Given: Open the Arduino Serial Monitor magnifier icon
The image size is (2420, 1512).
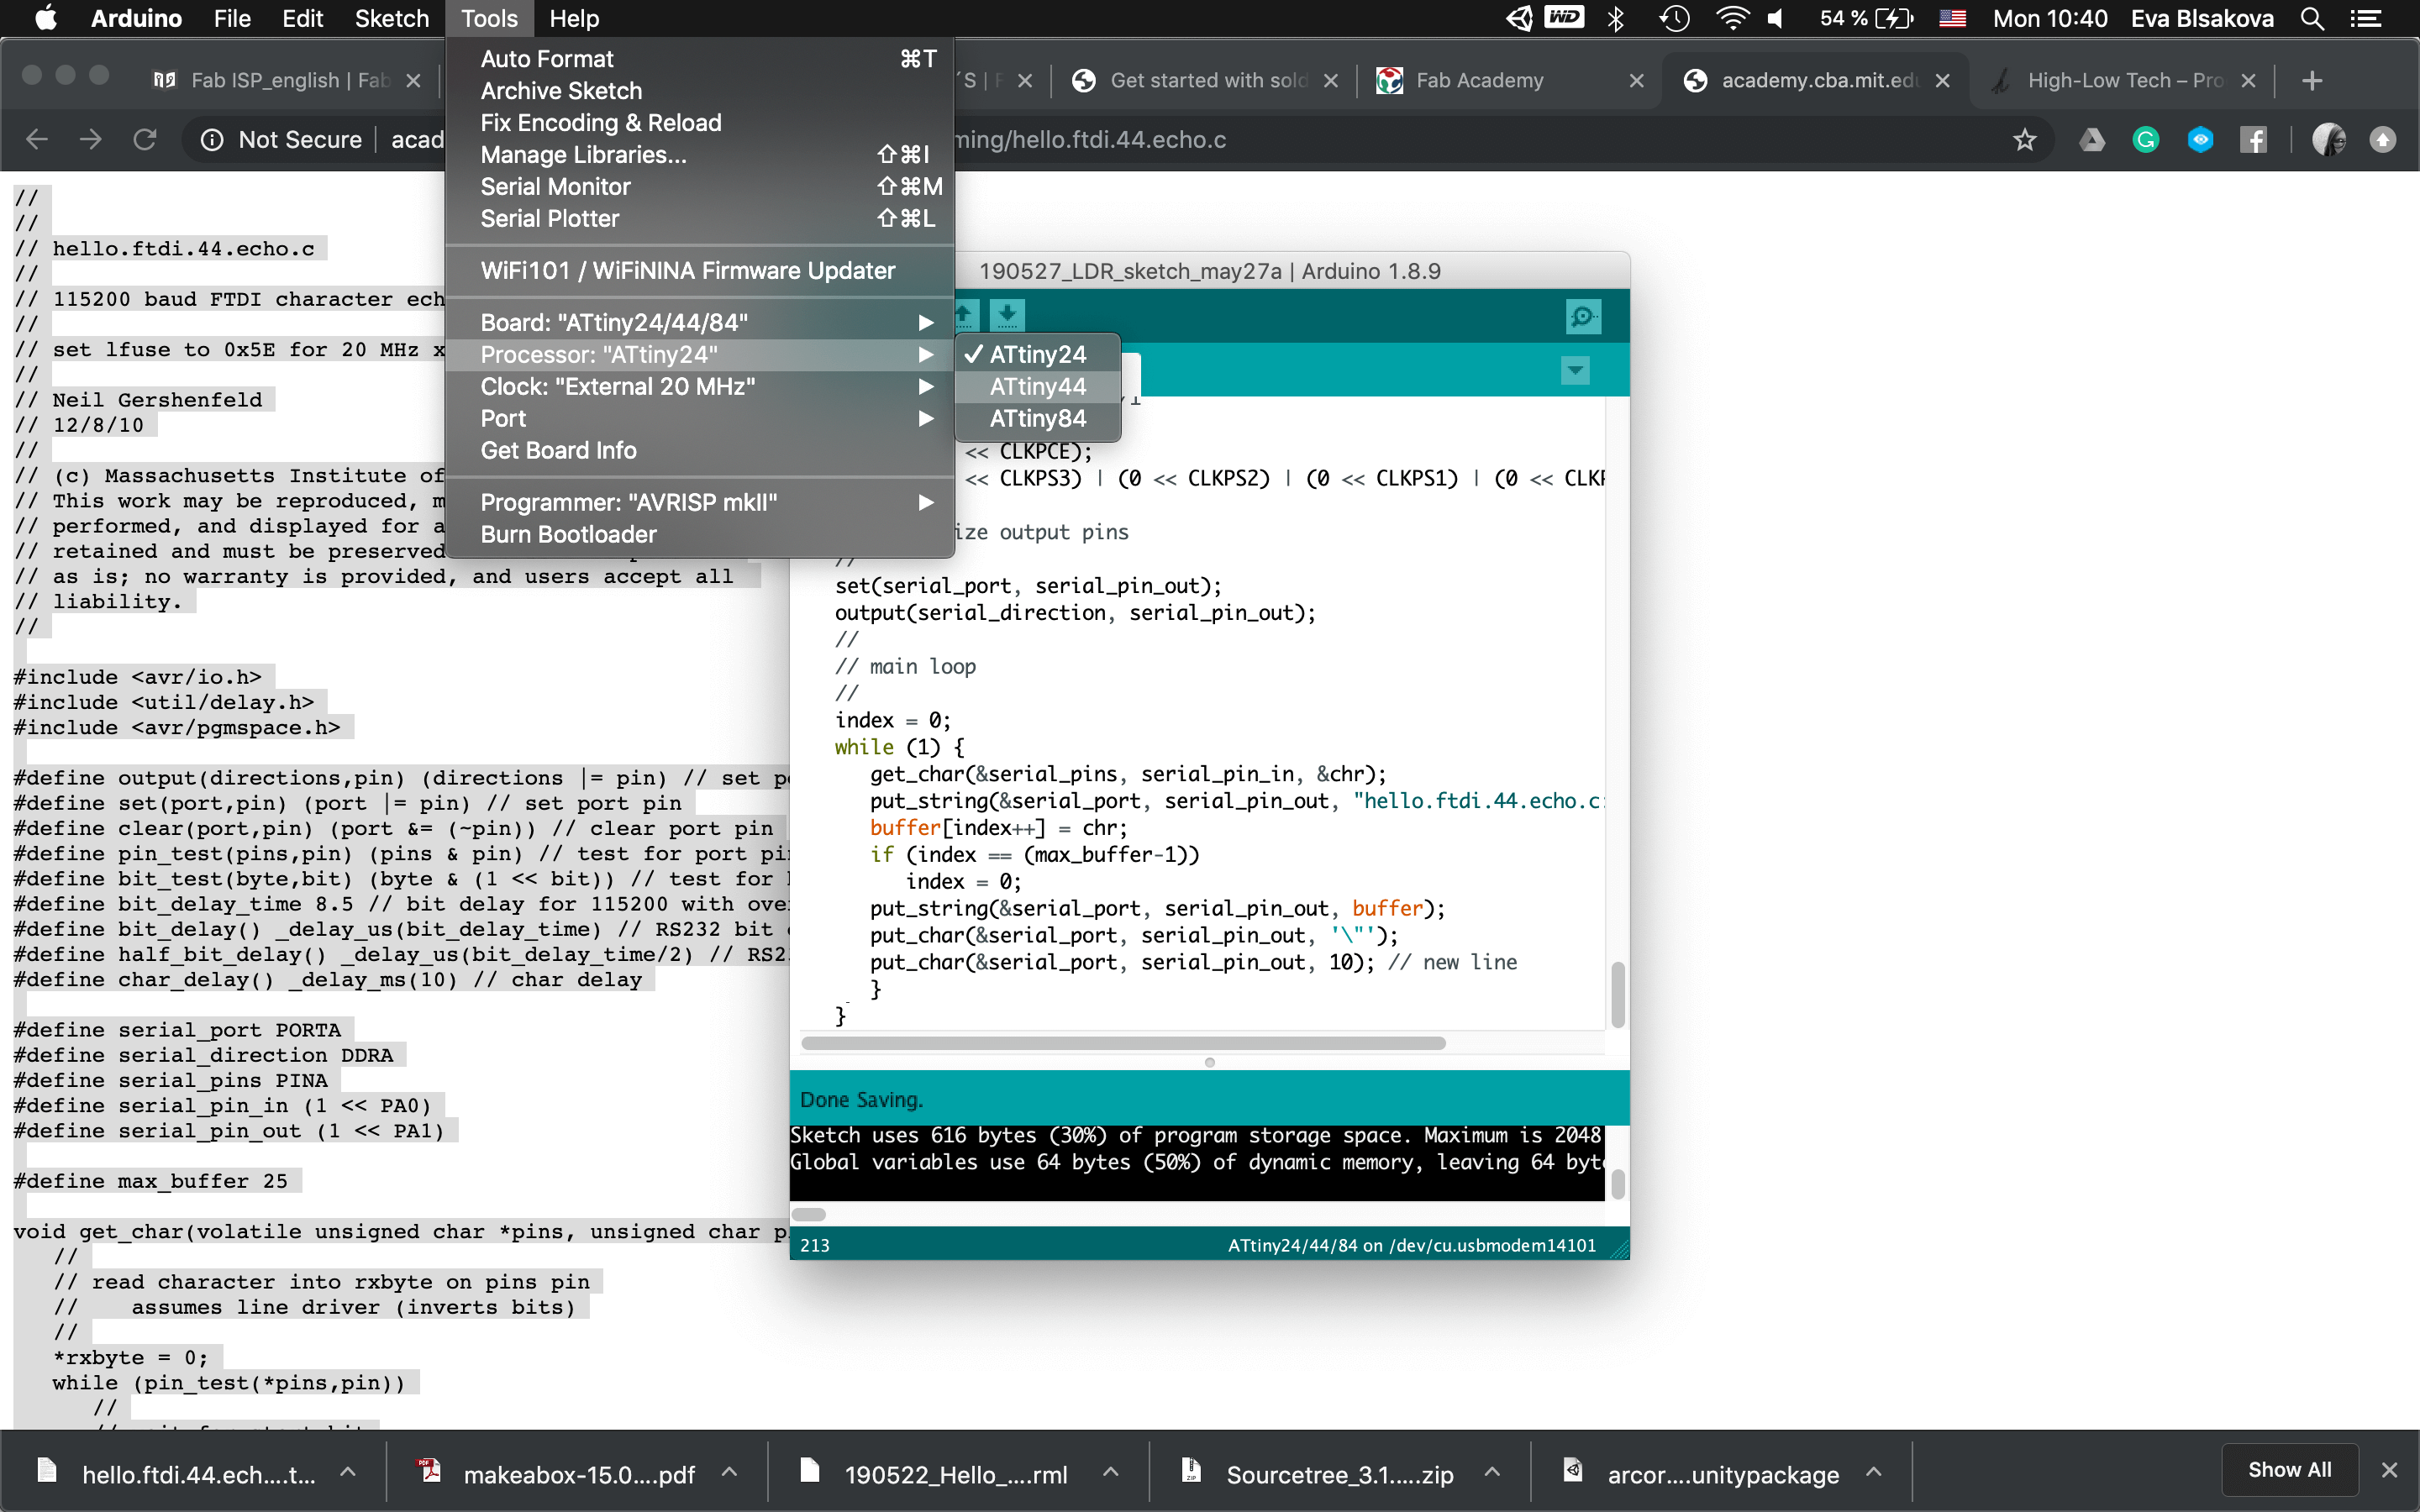Looking at the screenshot, I should pyautogui.click(x=1582, y=317).
